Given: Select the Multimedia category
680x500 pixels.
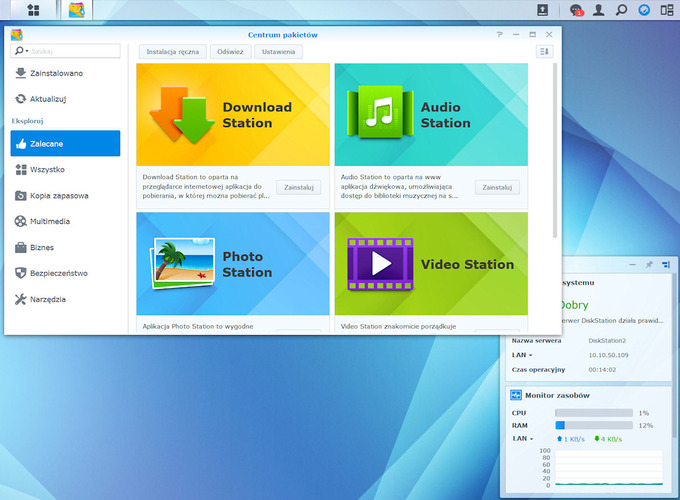Looking at the screenshot, I should tap(65, 222).
